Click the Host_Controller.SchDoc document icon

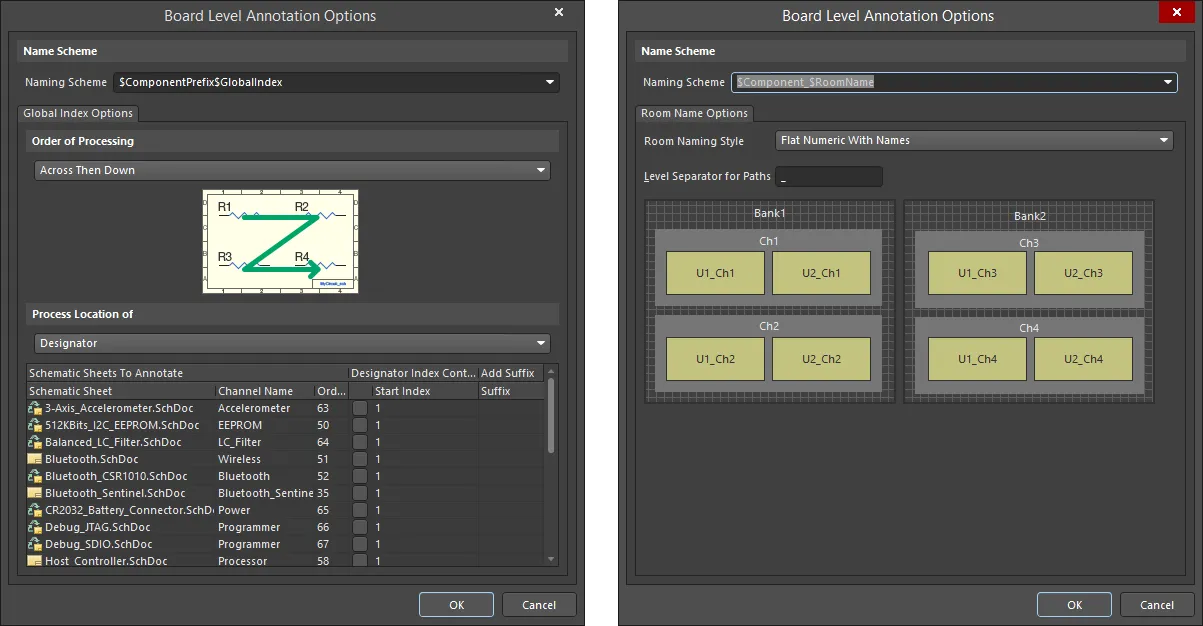(34, 561)
